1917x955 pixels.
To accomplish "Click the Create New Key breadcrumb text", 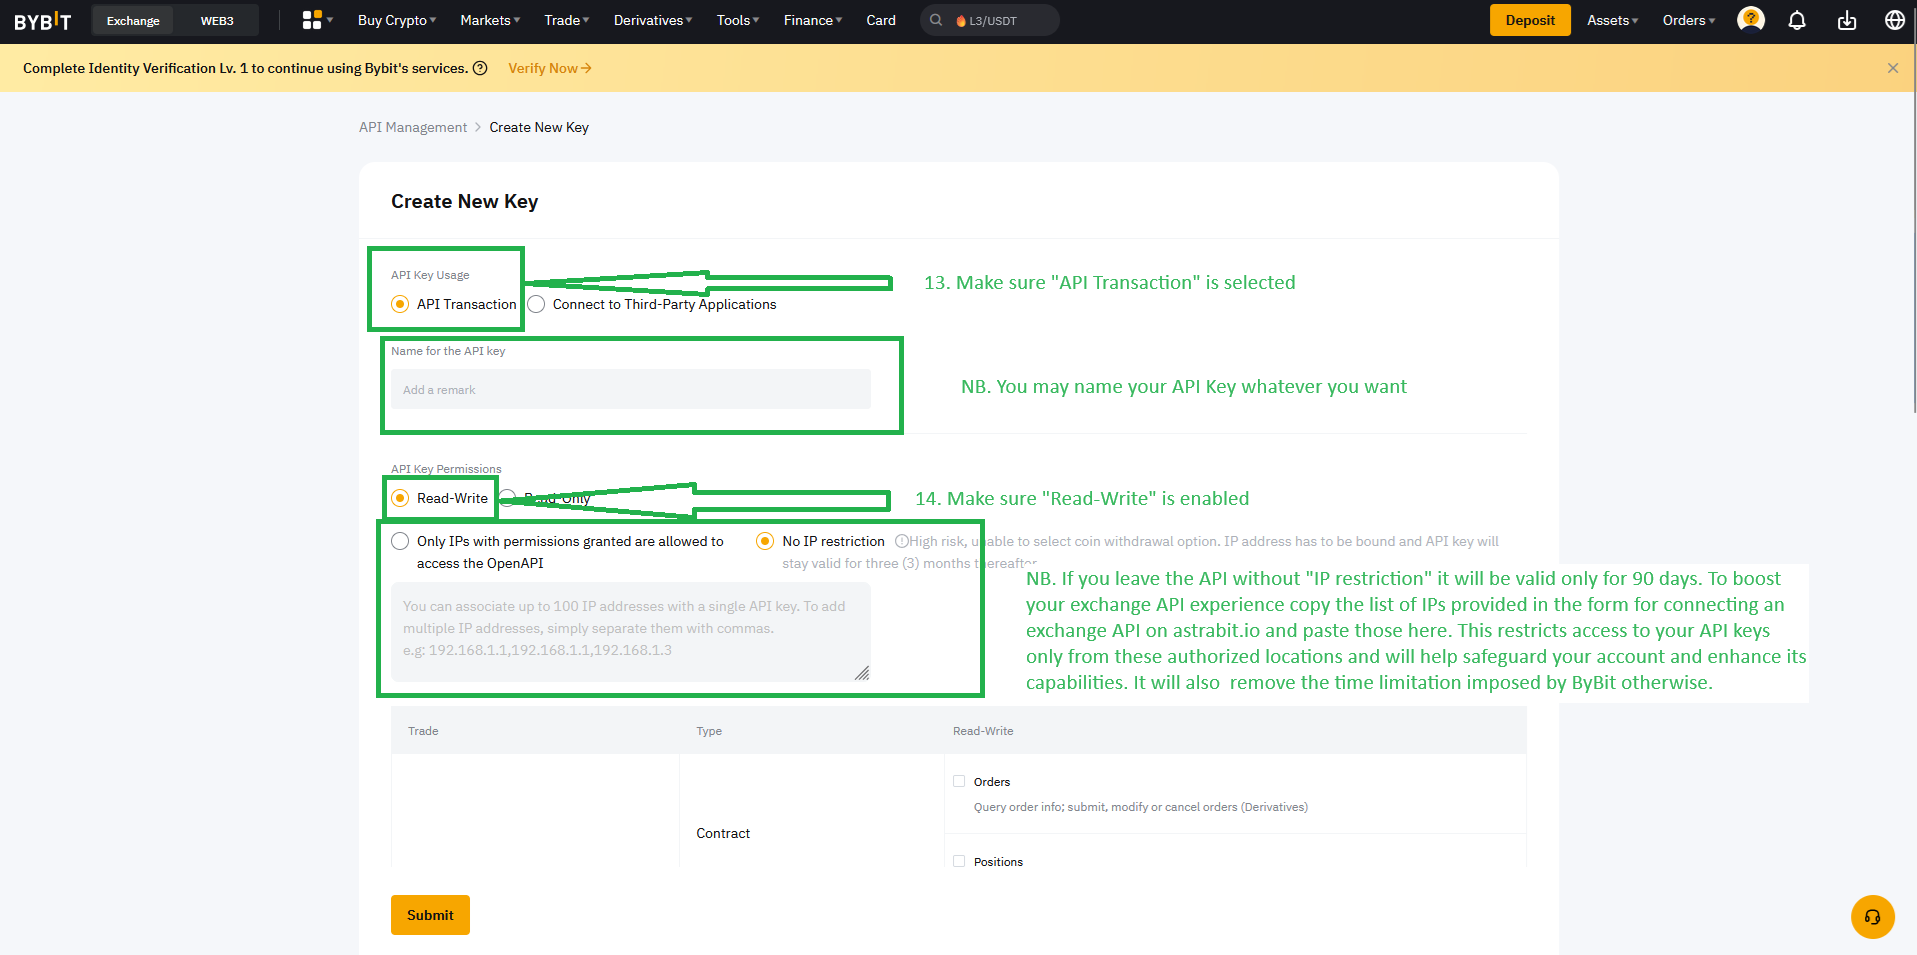I will tap(539, 127).
